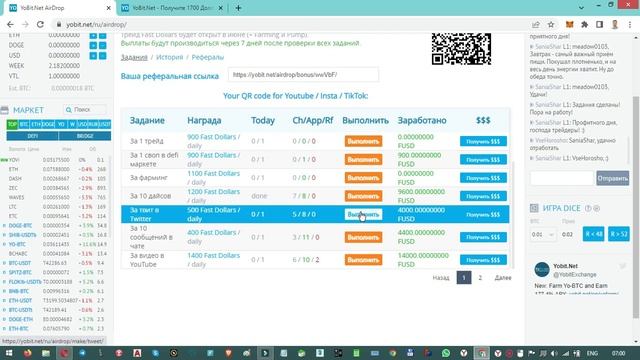Click the Далее pagination link

pyautogui.click(x=503, y=278)
